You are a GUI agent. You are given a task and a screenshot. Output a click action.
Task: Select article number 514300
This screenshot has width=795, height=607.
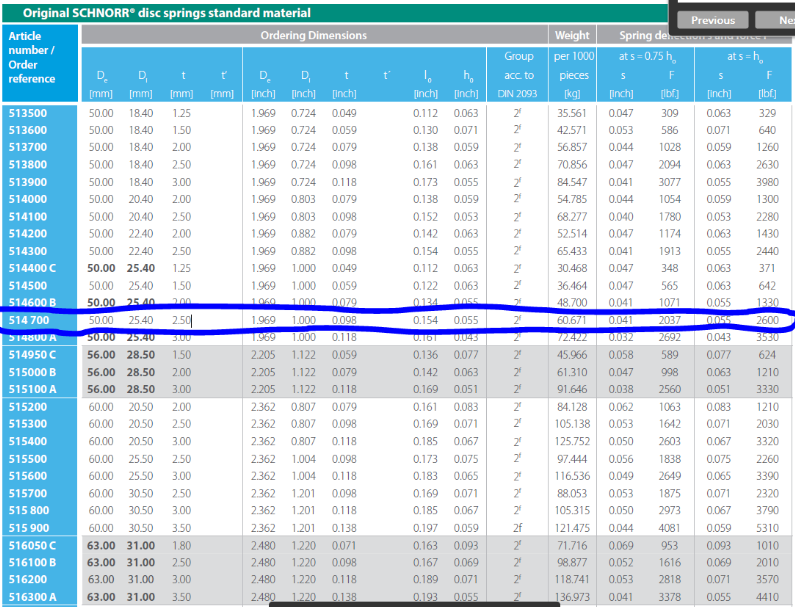(28, 251)
